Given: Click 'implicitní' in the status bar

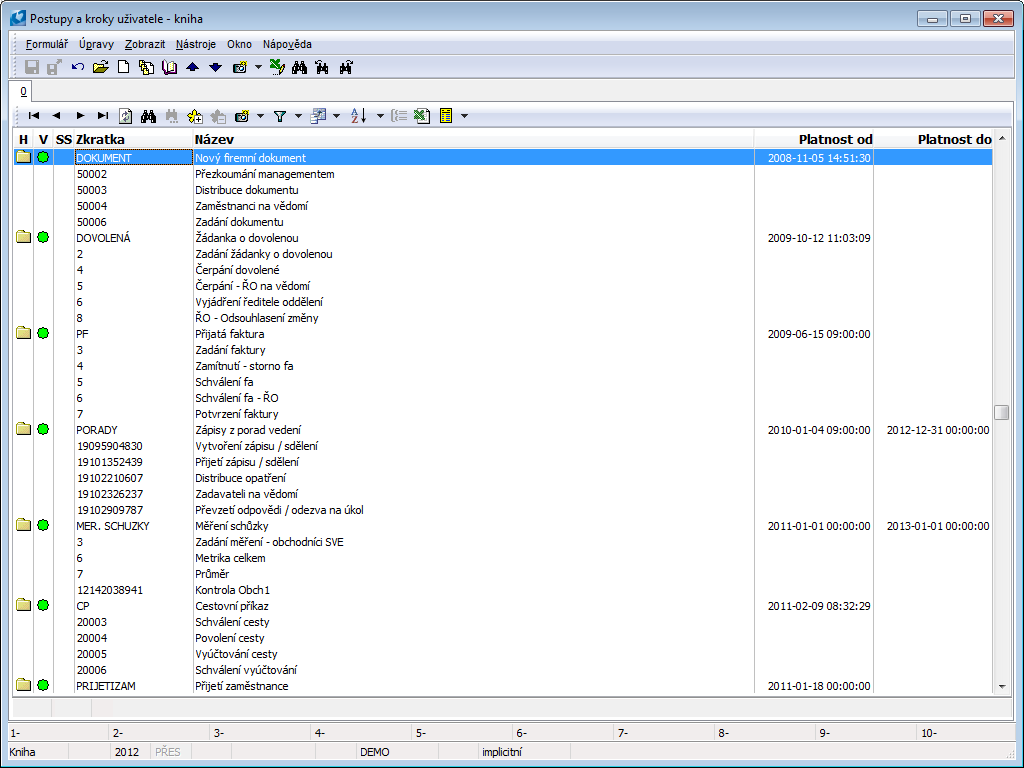Looking at the screenshot, I should coord(502,752).
